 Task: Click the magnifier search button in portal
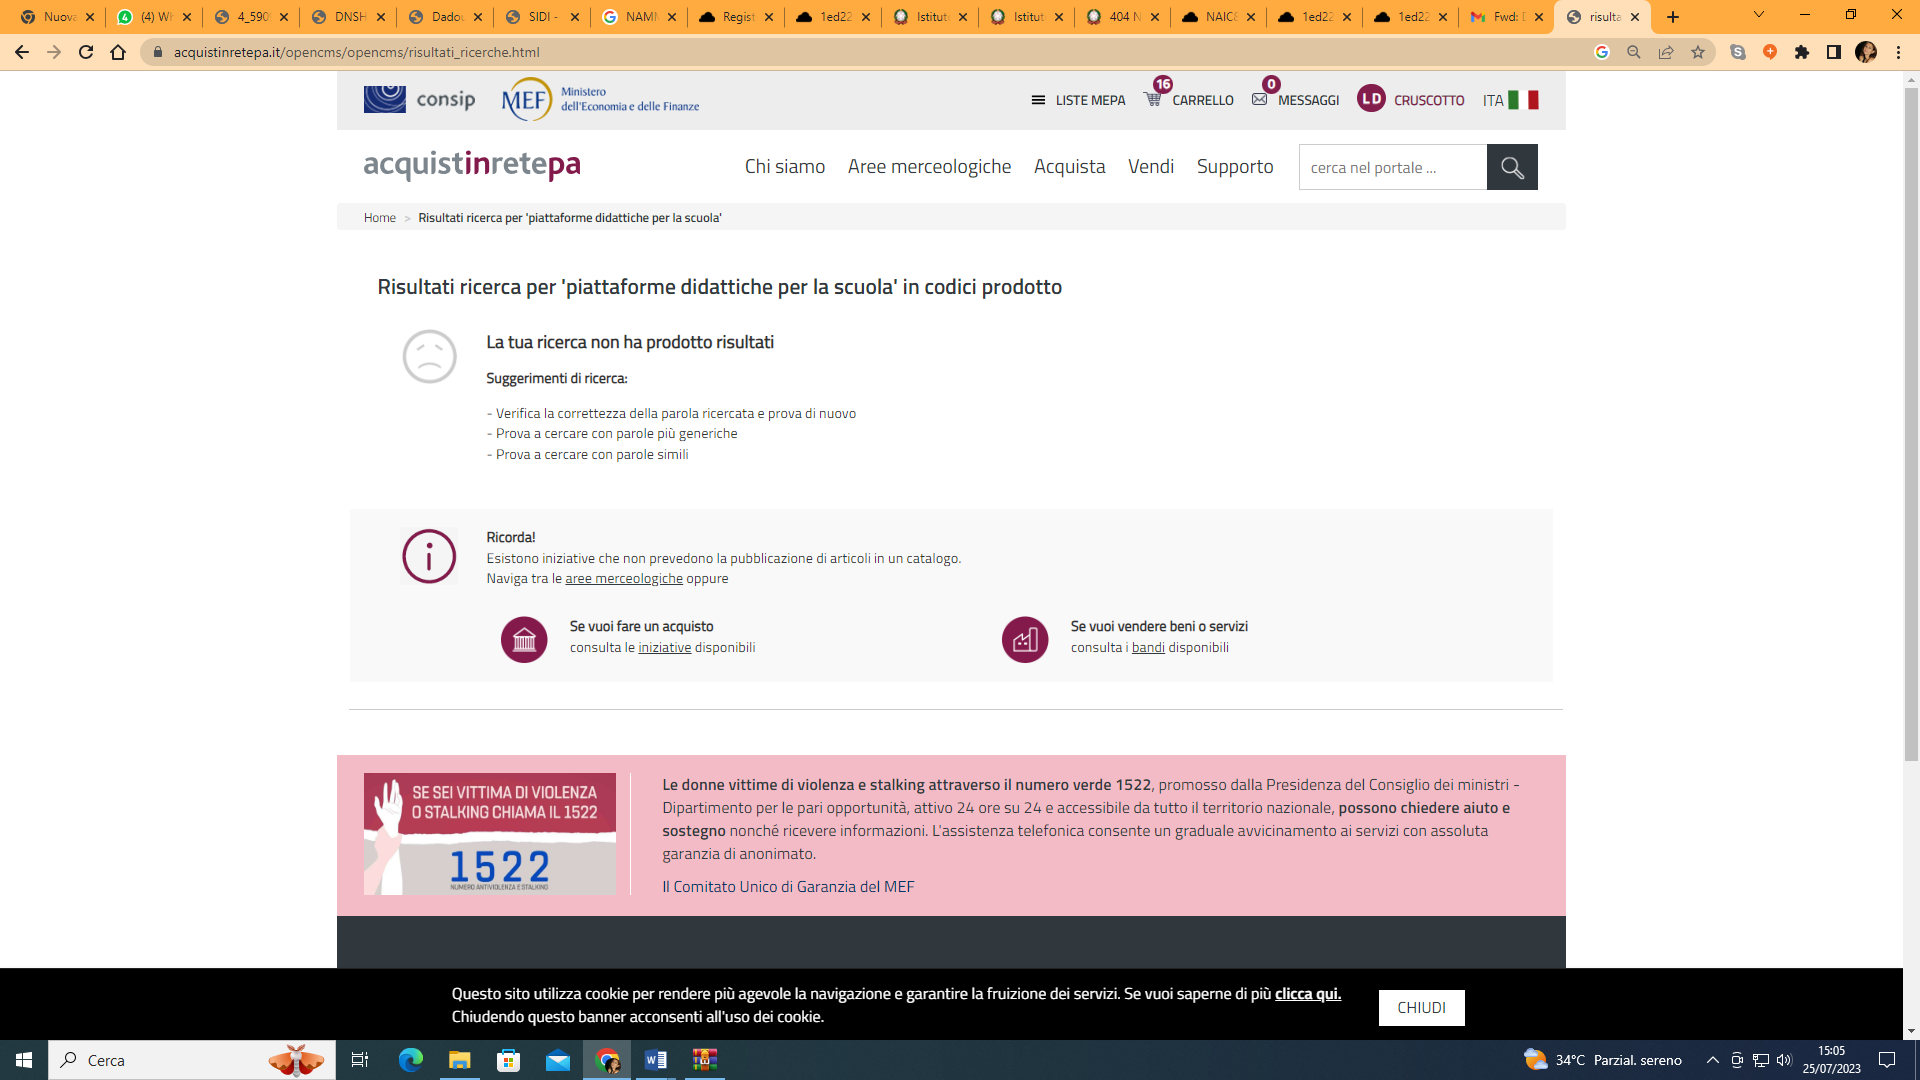tap(1511, 168)
